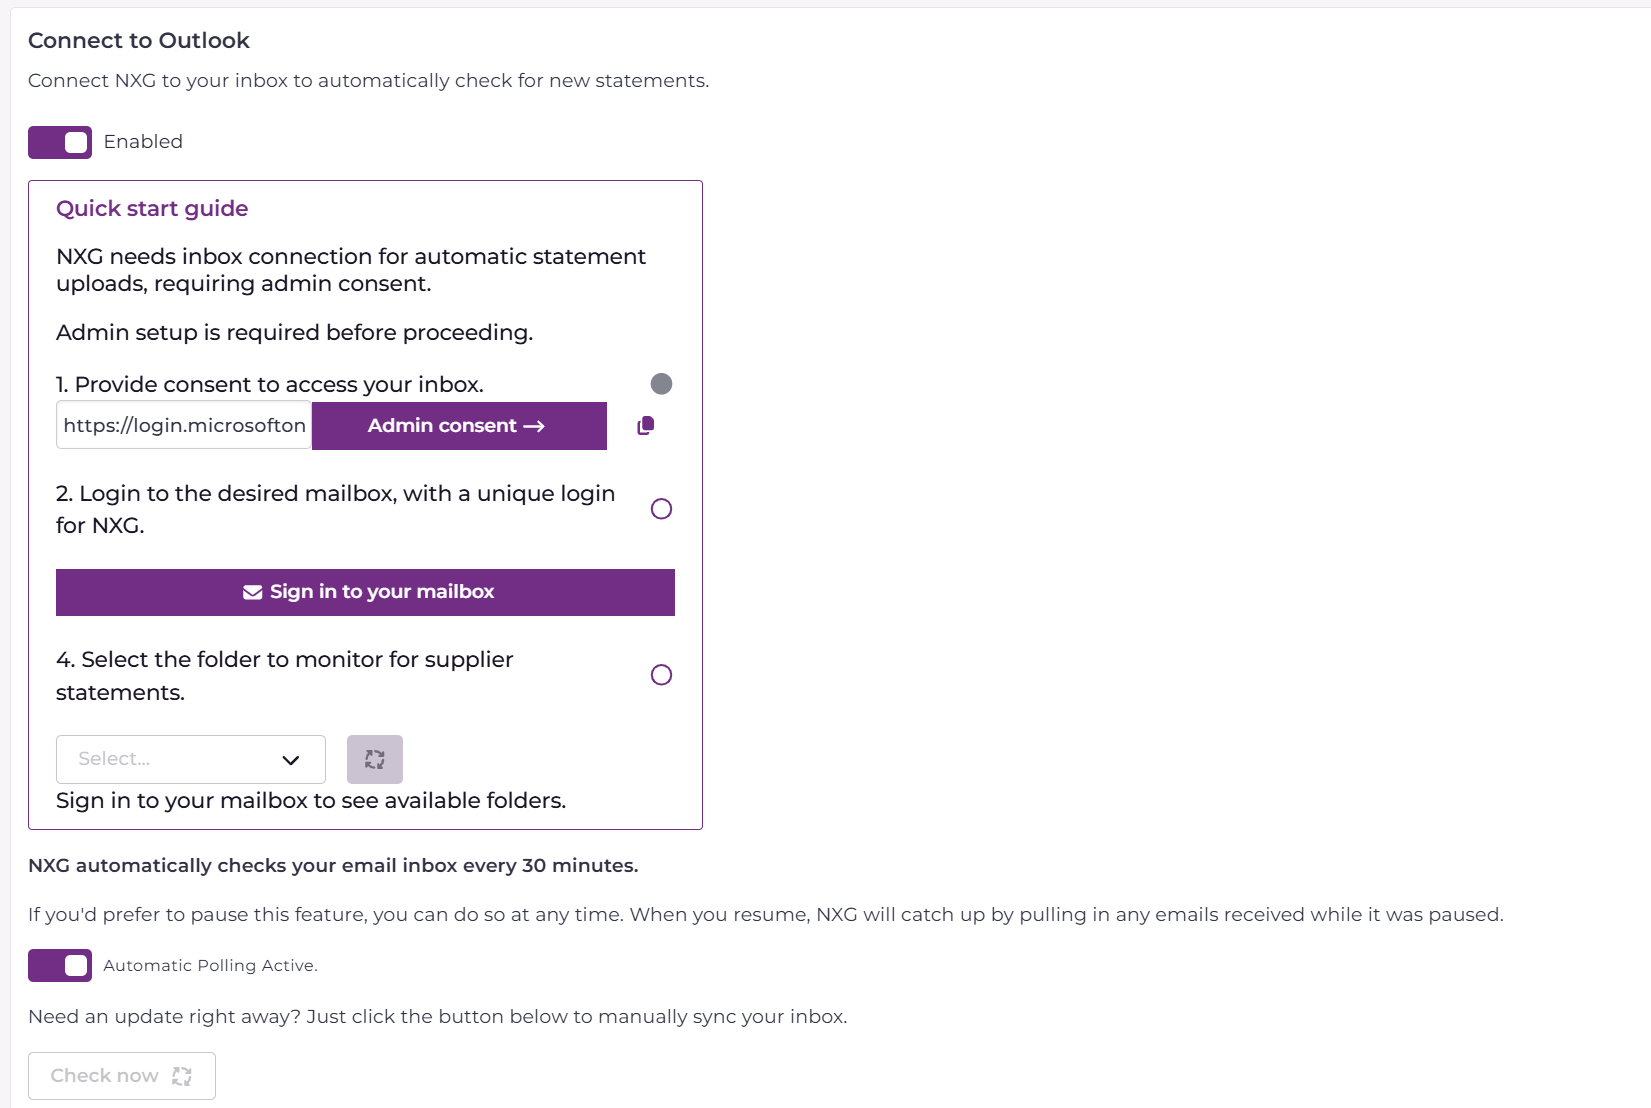Click the Automatic Polling Active label

(210, 966)
